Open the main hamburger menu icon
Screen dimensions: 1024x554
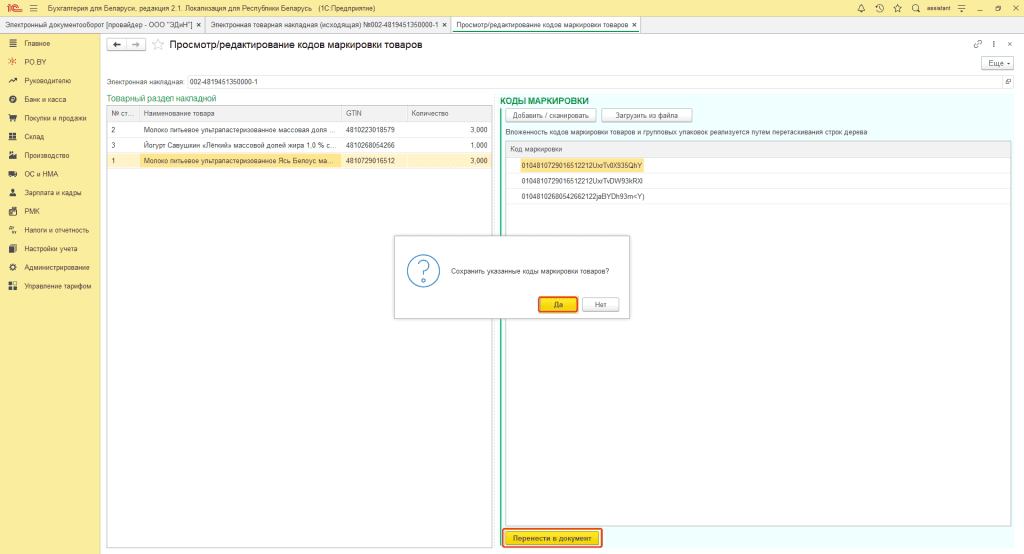tap(33, 8)
